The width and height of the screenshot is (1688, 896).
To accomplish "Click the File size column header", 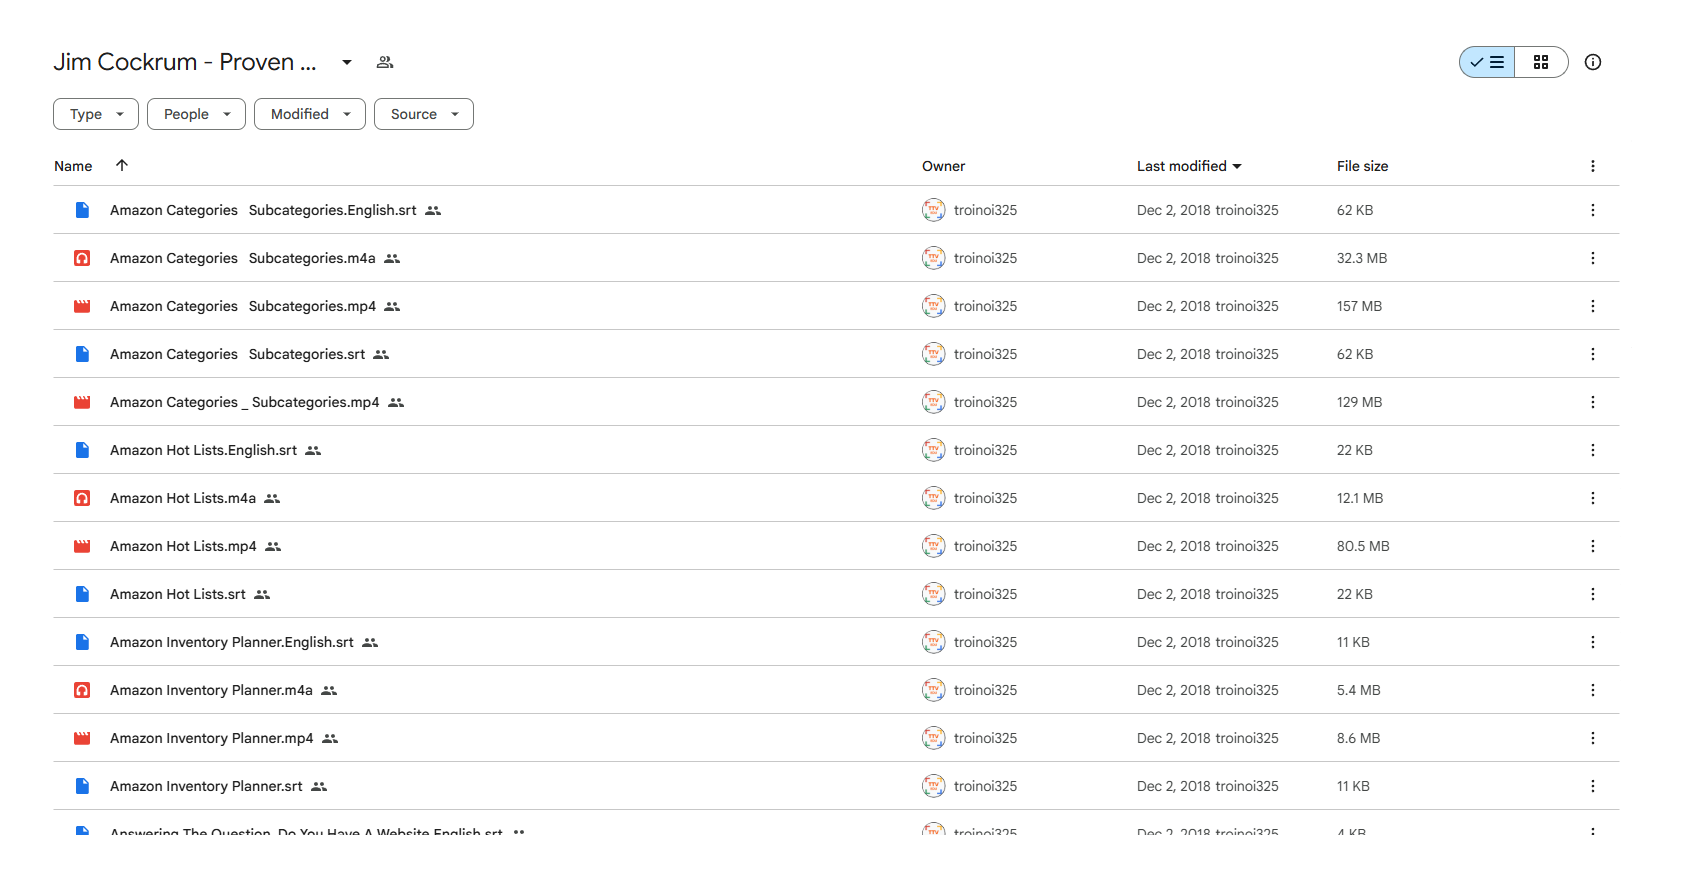I will (x=1362, y=166).
